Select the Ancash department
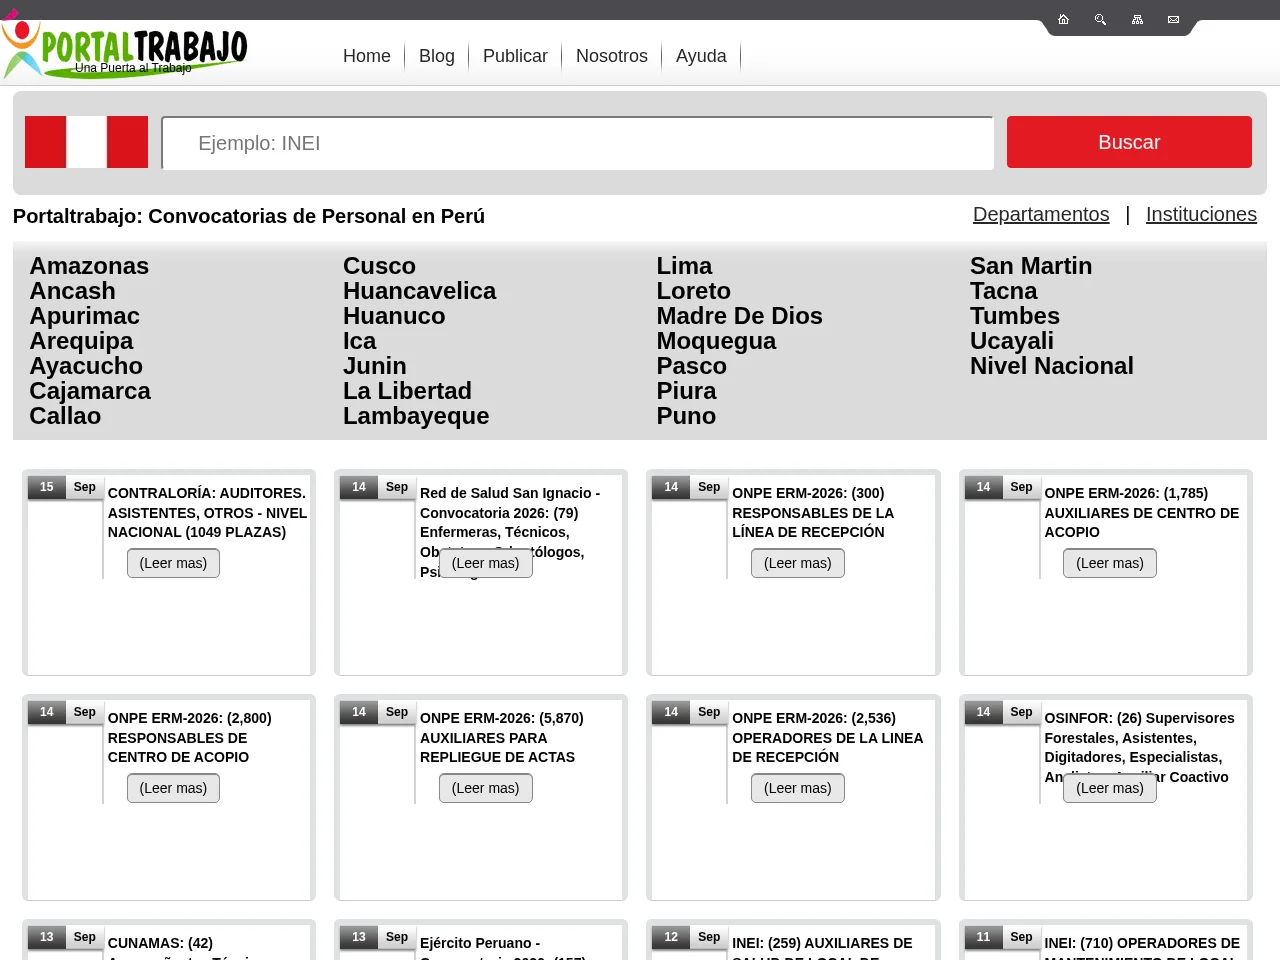Image resolution: width=1280 pixels, height=960 pixels. click(x=72, y=291)
